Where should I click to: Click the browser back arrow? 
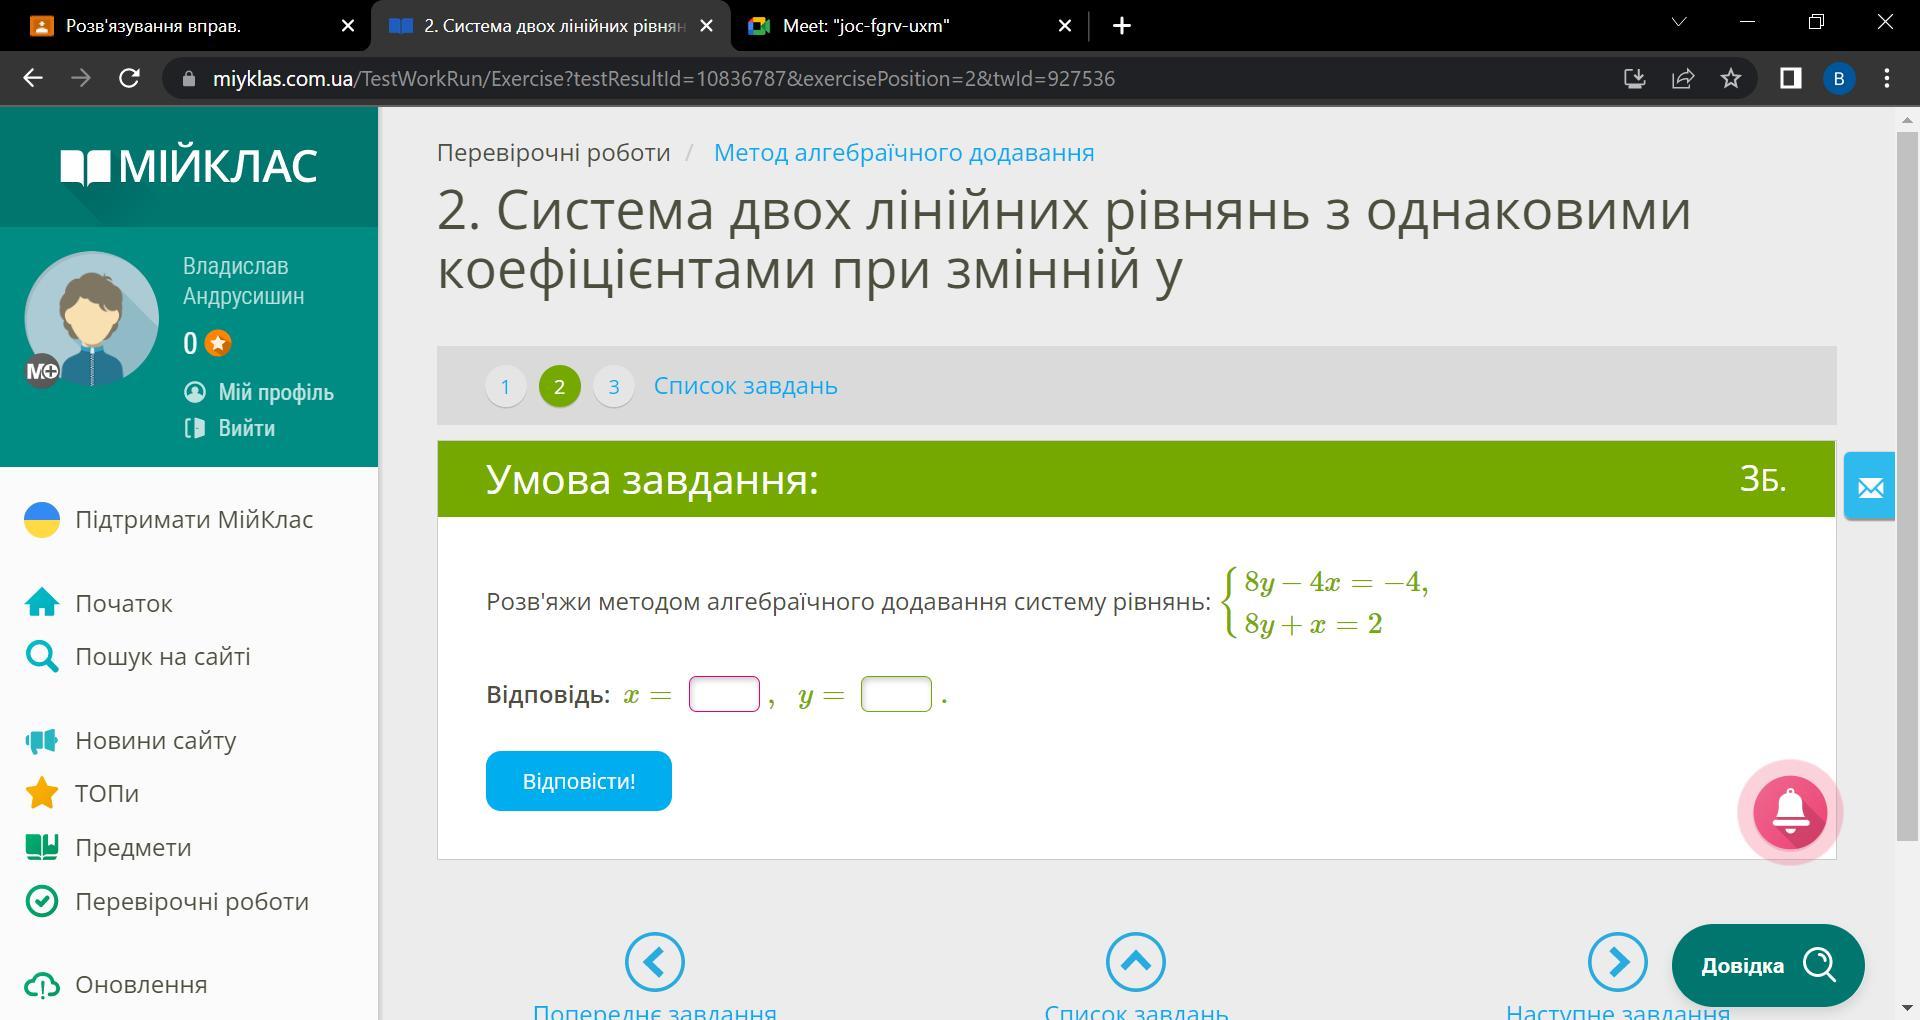point(33,78)
